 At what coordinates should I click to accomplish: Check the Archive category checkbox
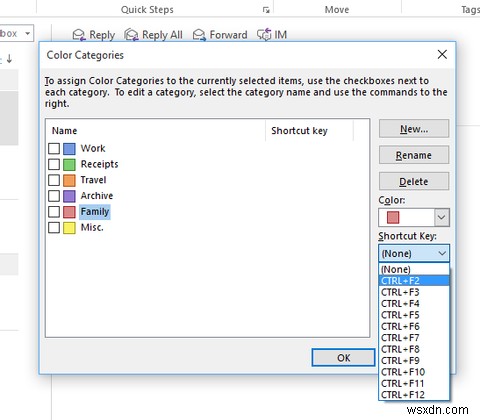(x=54, y=196)
